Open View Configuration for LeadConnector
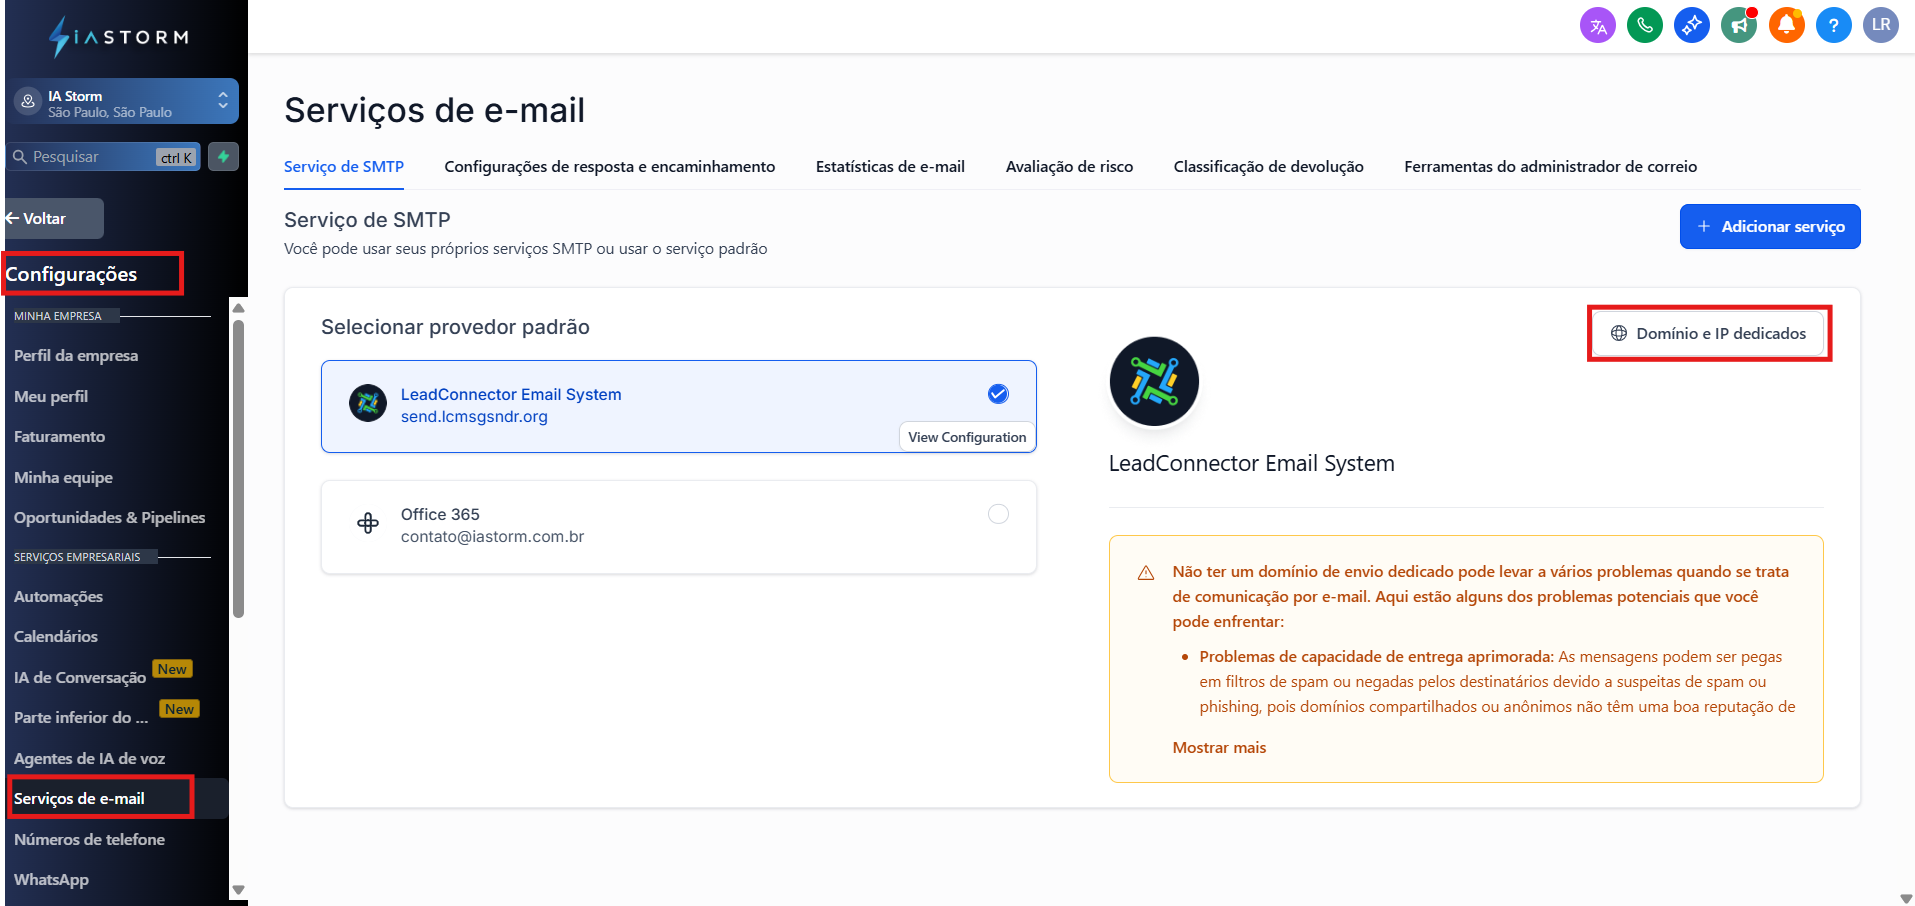The image size is (1915, 906). 967,438
